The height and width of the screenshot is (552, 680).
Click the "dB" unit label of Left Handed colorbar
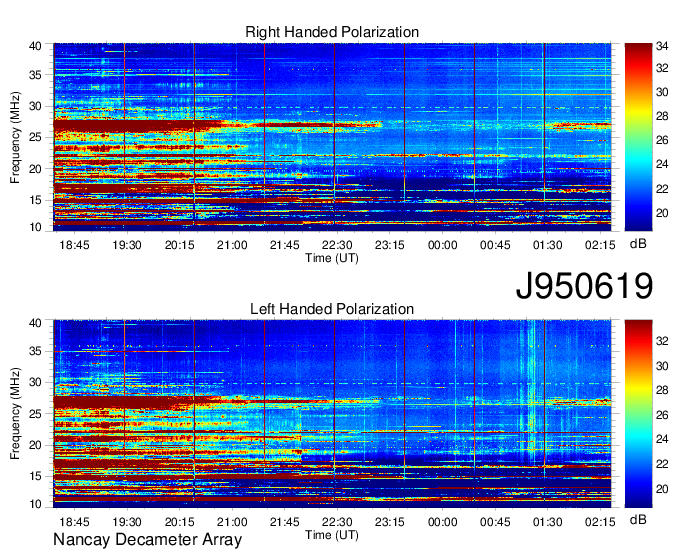(x=638, y=520)
